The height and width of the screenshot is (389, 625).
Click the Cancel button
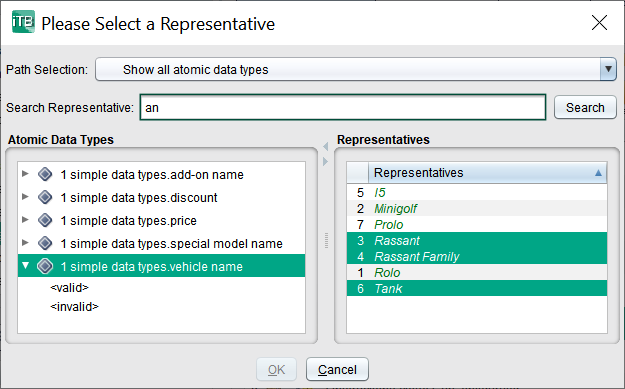coord(337,369)
